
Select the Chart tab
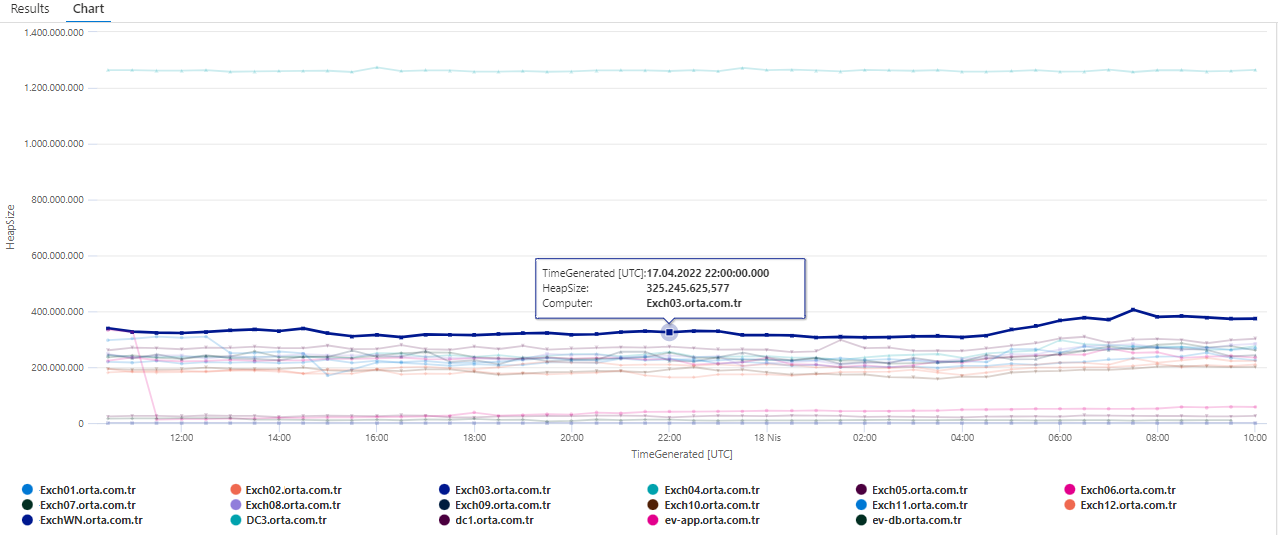89,9
